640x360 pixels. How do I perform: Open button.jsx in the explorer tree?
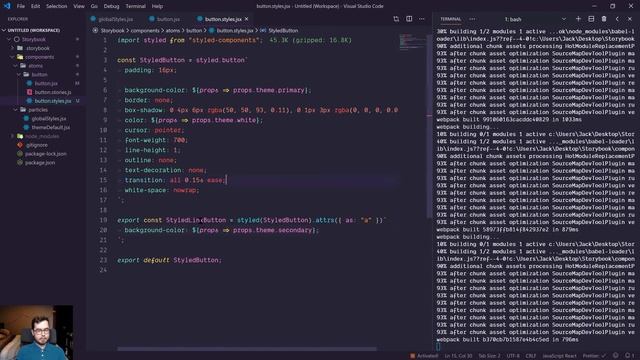tap(46, 83)
